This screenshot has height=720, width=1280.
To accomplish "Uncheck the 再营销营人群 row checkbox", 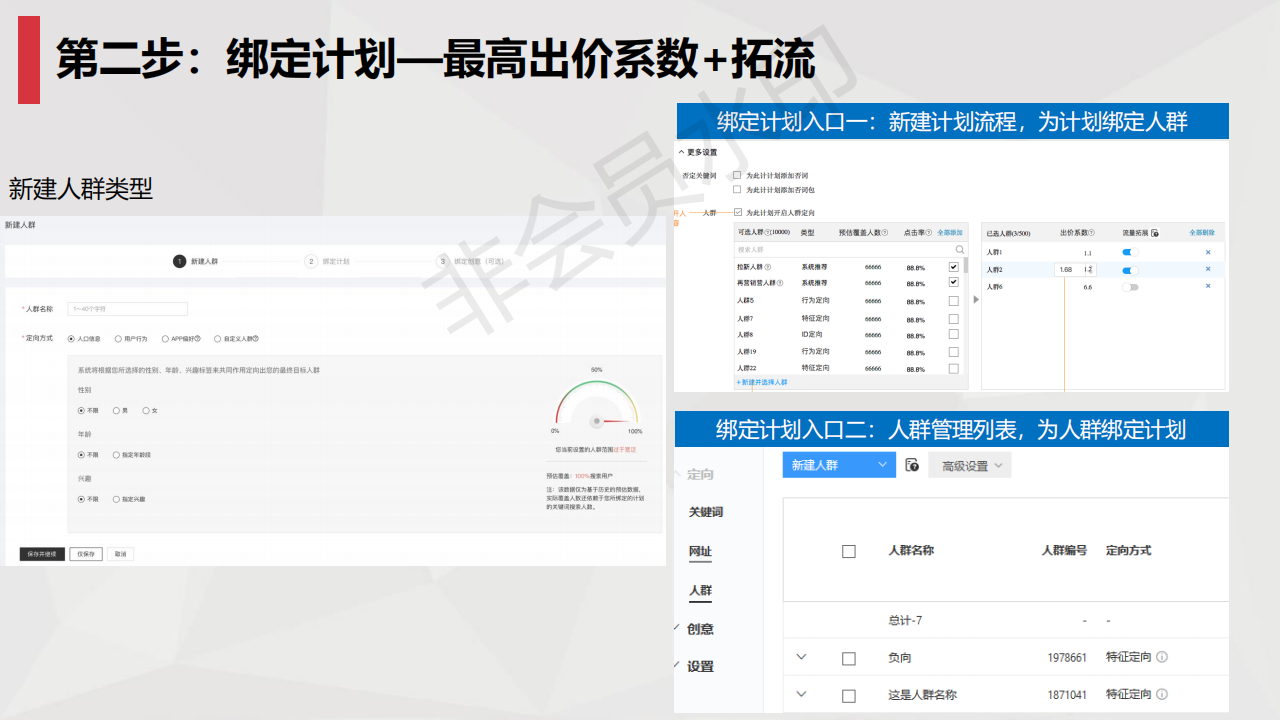I will [954, 282].
